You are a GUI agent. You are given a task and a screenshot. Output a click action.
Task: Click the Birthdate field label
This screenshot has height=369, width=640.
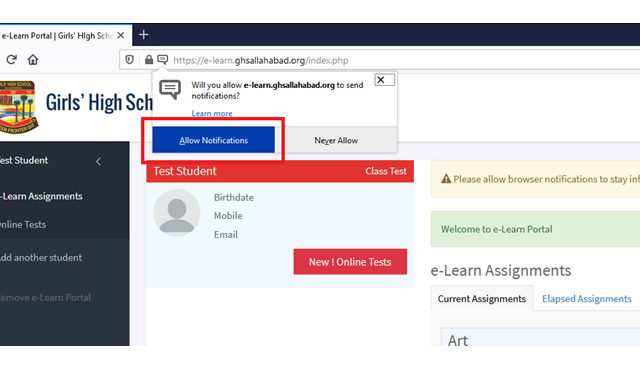(233, 197)
